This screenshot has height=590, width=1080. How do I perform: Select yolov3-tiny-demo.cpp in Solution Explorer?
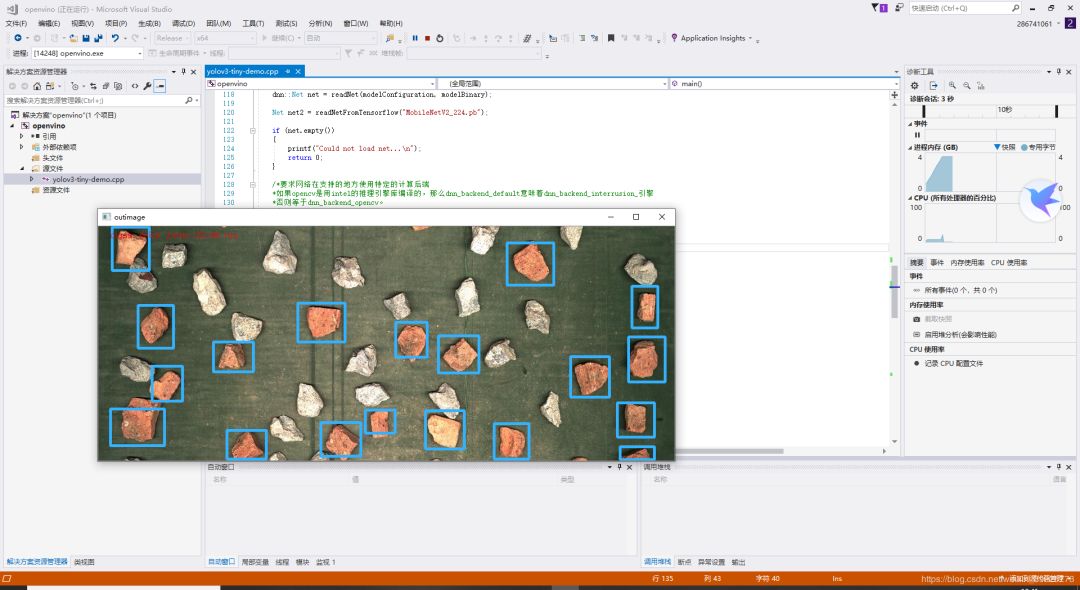click(88, 179)
